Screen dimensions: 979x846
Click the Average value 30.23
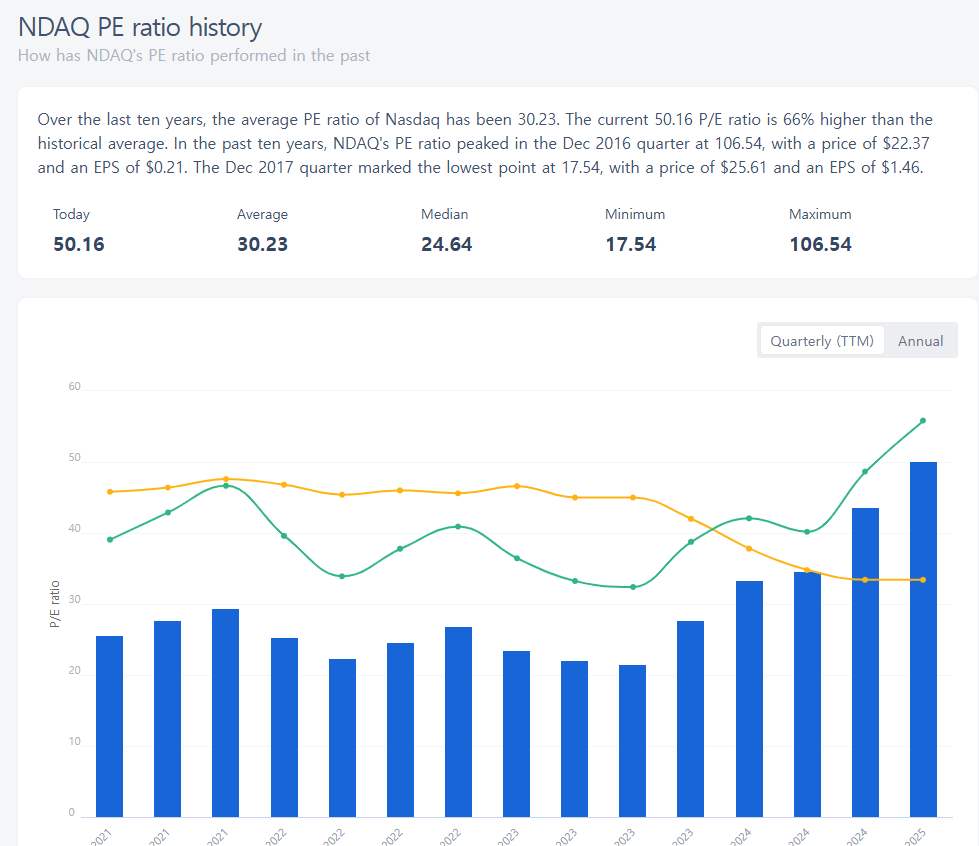click(262, 244)
